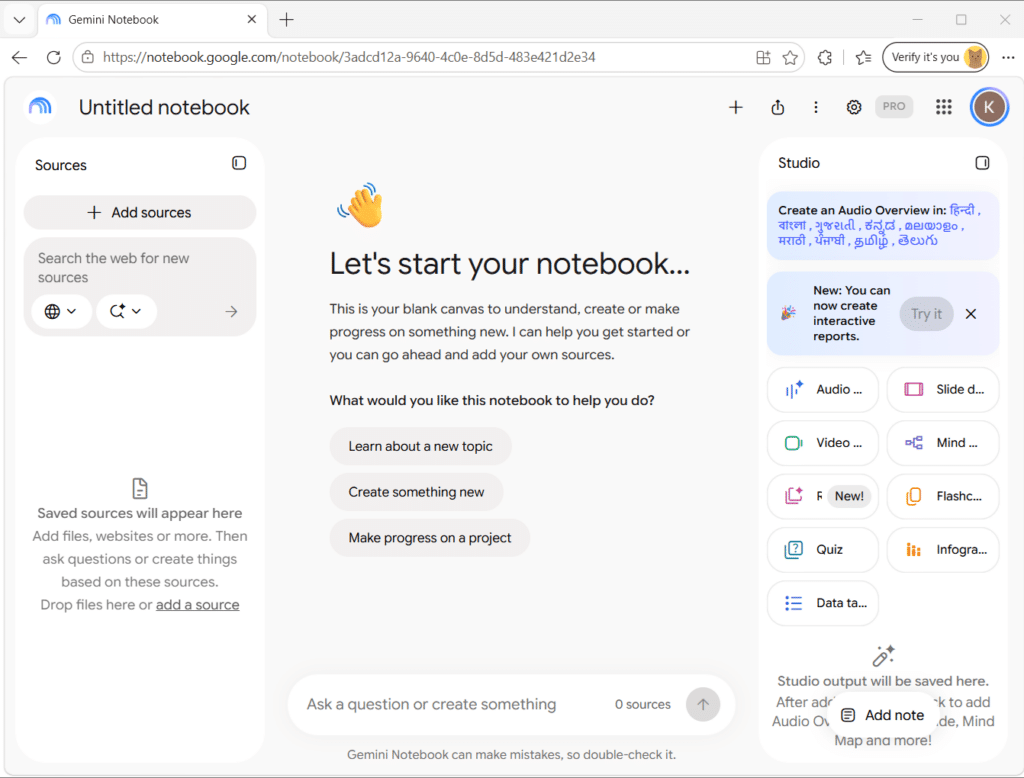The height and width of the screenshot is (778, 1024).
Task: Create a Reports item marked New!
Action: [x=823, y=496]
